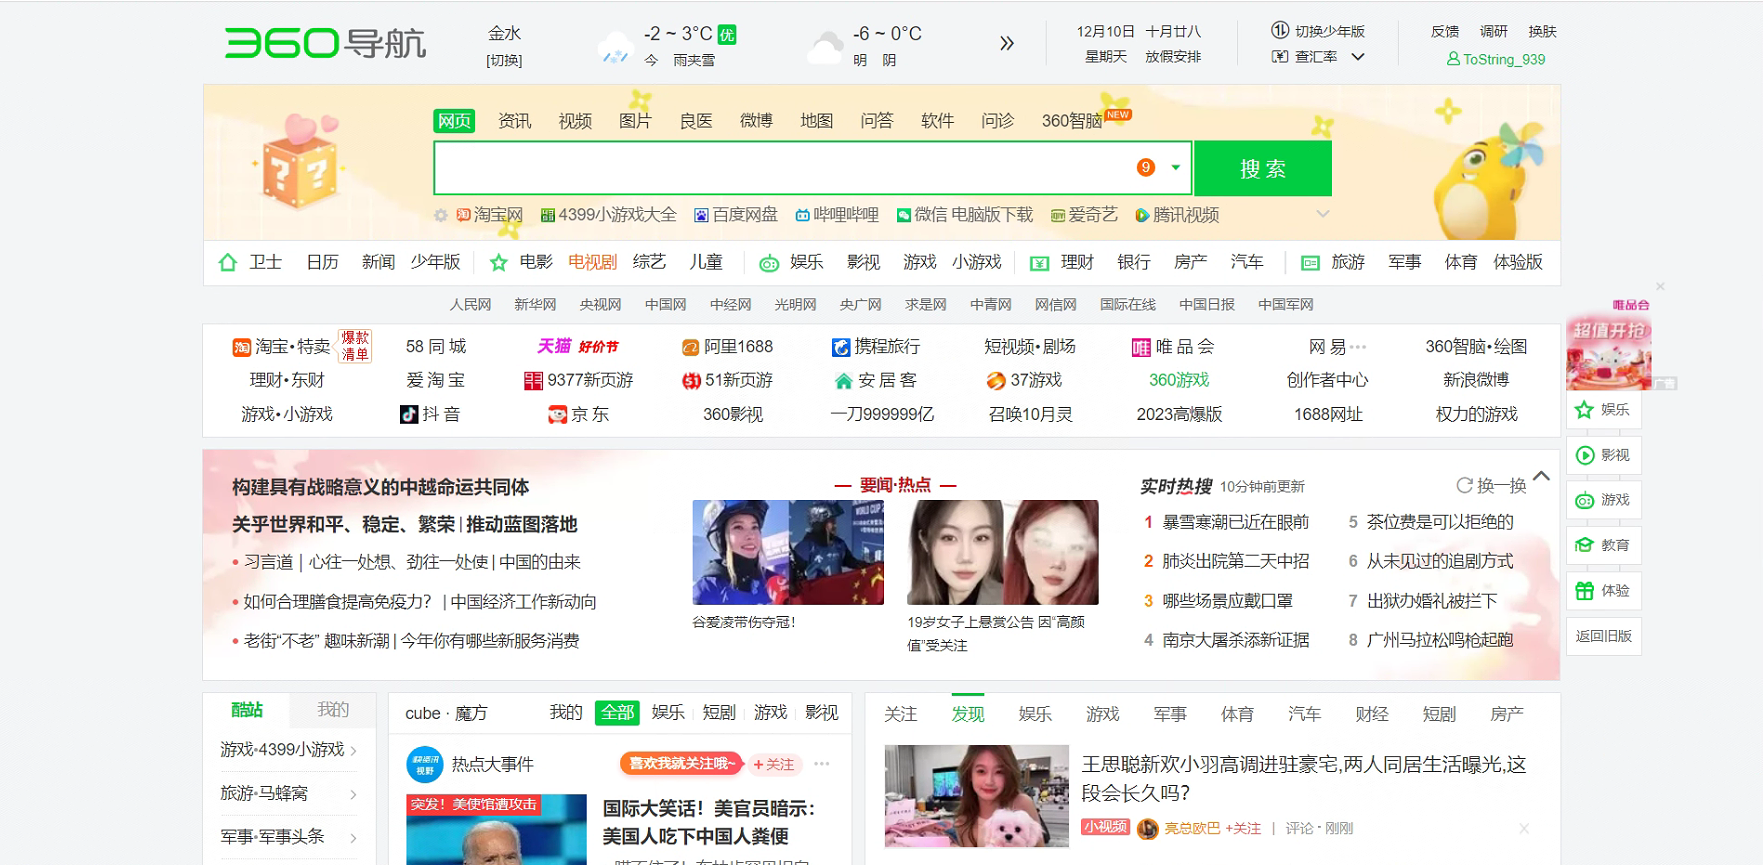
Task: Open dropdown arrow next to 查汇率
Action: pos(1358,57)
